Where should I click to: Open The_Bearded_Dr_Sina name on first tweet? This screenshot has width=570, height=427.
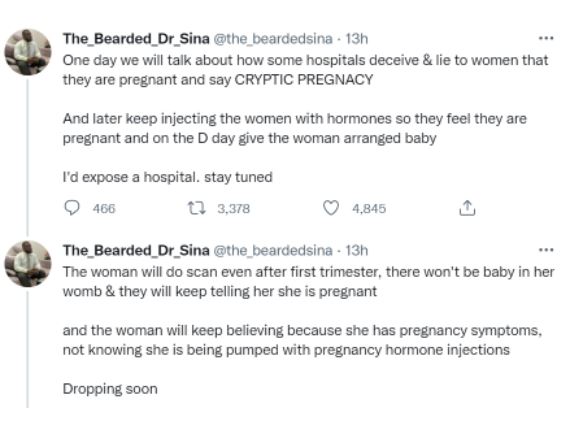tap(136, 39)
